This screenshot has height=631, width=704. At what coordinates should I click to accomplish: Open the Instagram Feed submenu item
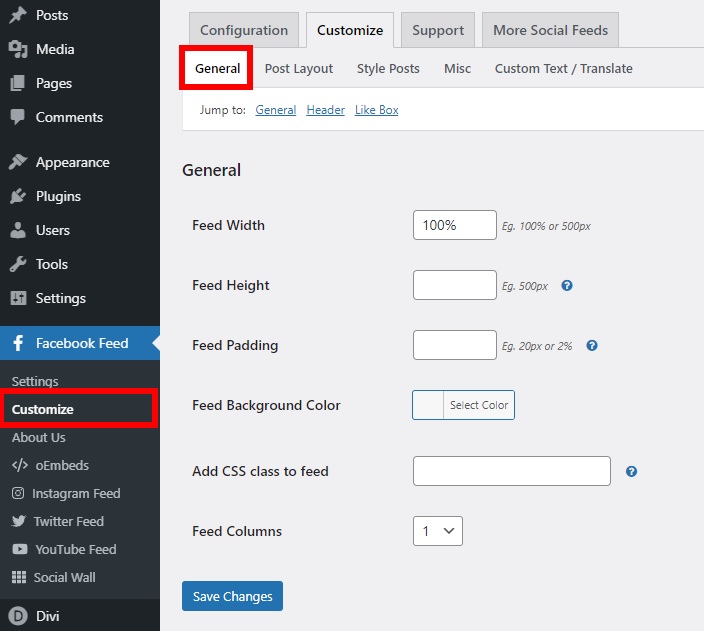[x=76, y=493]
